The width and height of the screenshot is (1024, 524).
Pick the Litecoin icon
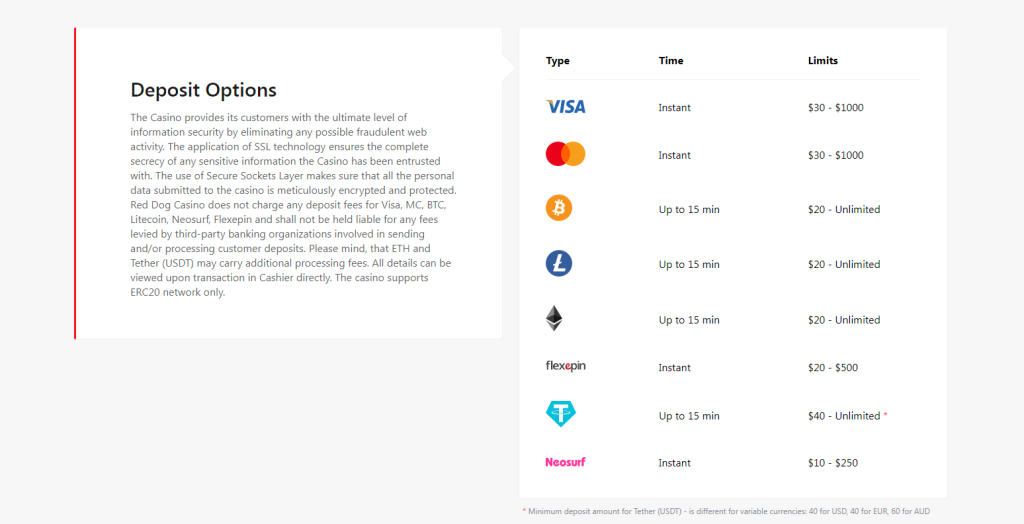point(559,263)
